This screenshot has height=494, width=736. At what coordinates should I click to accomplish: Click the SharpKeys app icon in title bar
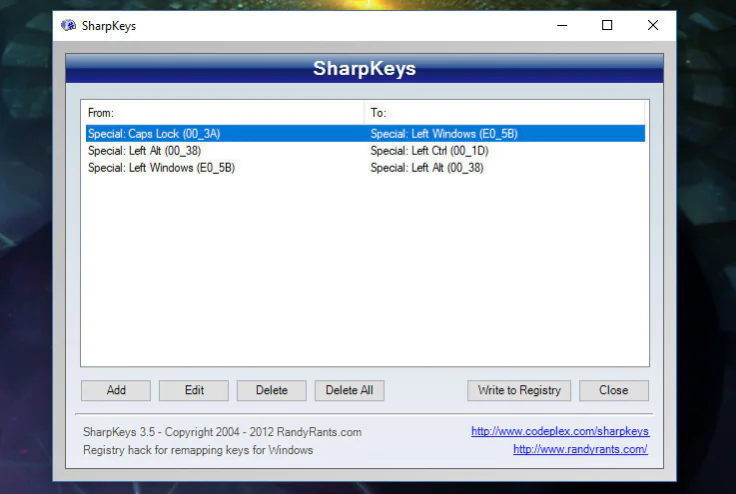tap(69, 25)
